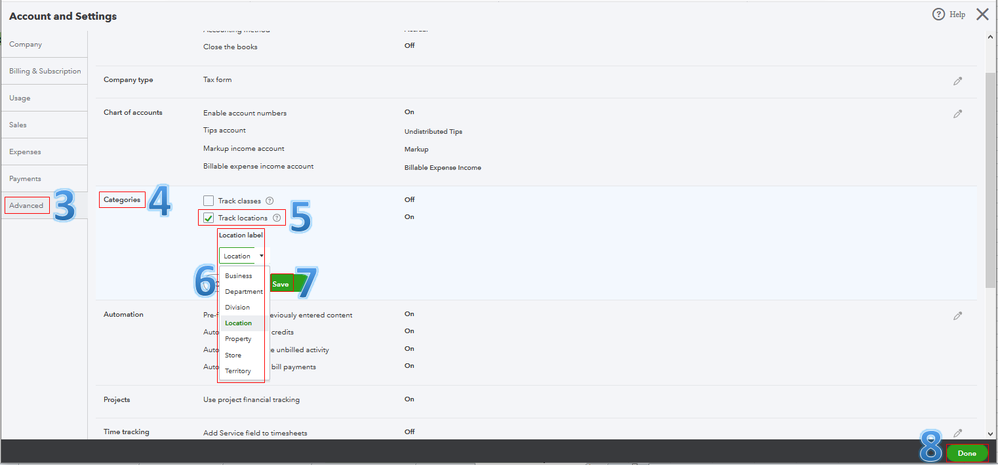Click Billable expense income account row
This screenshot has width=998, height=465.
click(258, 167)
